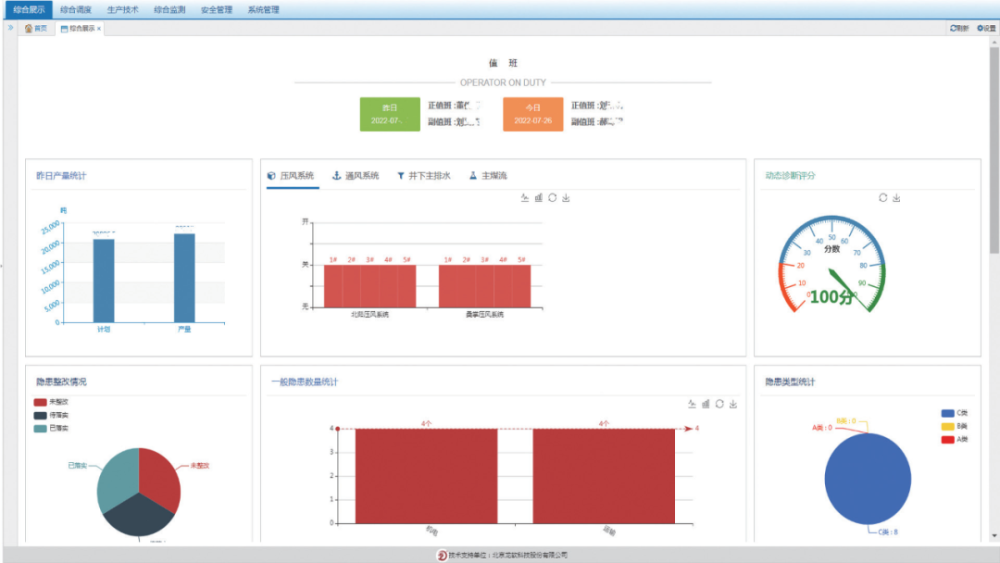Download 压风系统 chart as image
1000x563 pixels.
[566, 198]
